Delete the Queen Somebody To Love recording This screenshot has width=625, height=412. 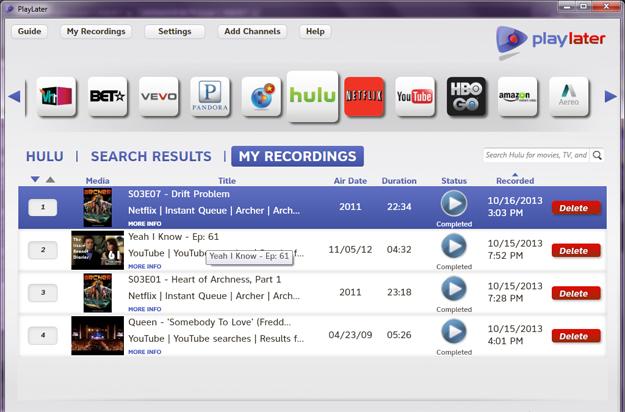tap(576, 336)
